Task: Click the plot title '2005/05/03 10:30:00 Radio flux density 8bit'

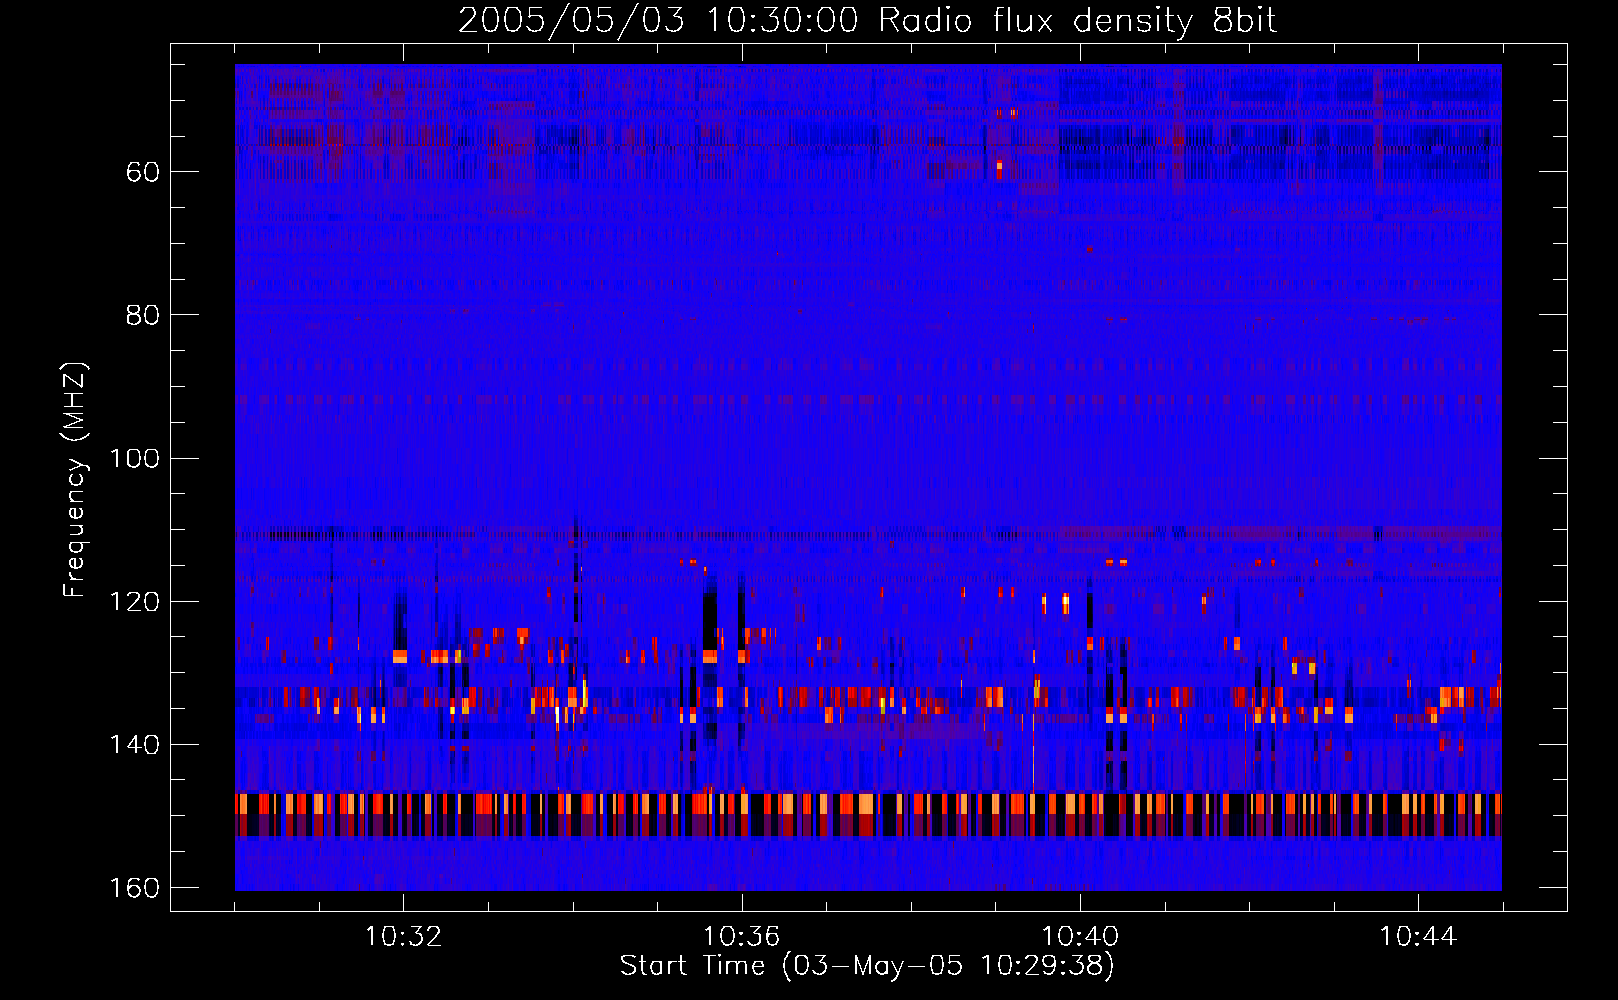Action: [x=867, y=21]
